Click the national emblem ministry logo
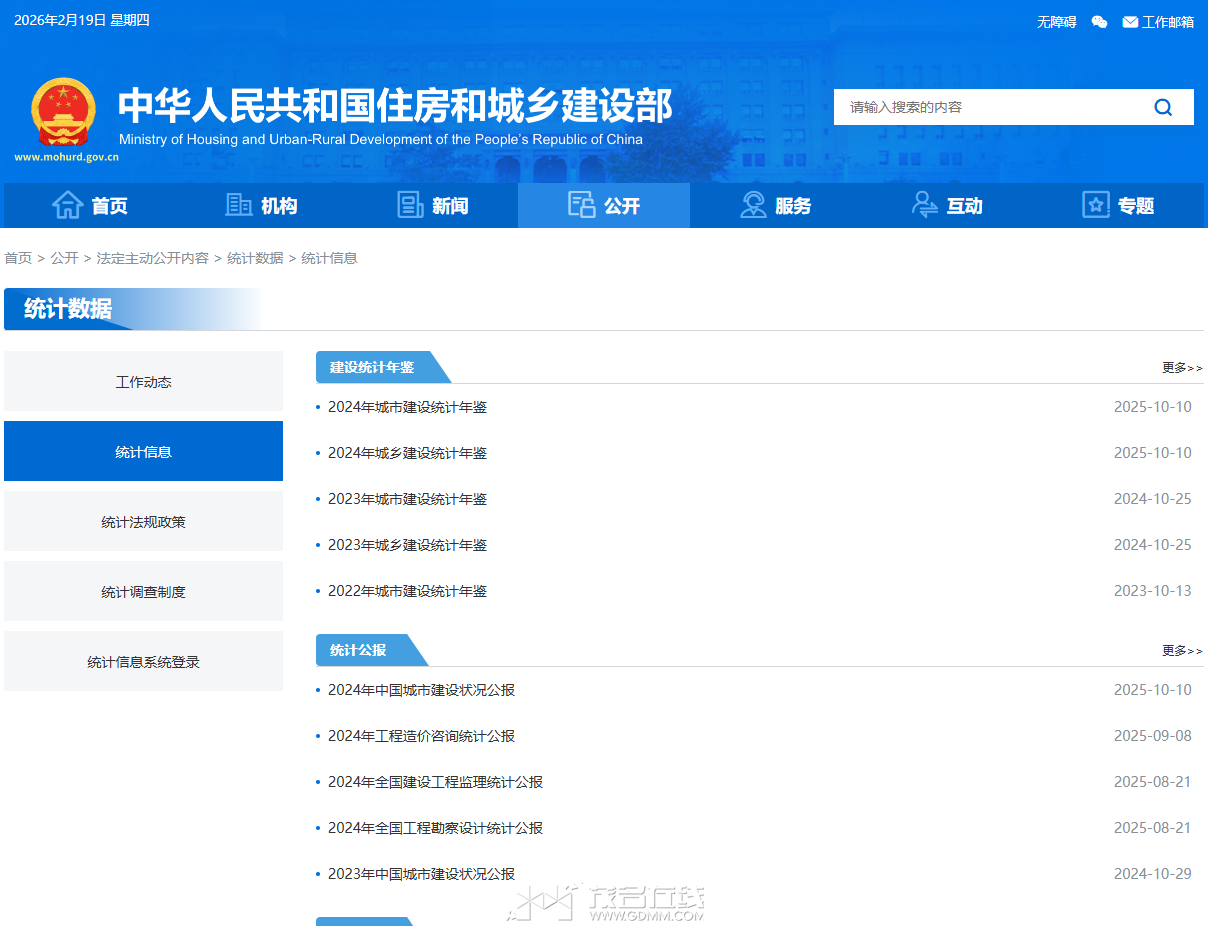 [63, 110]
